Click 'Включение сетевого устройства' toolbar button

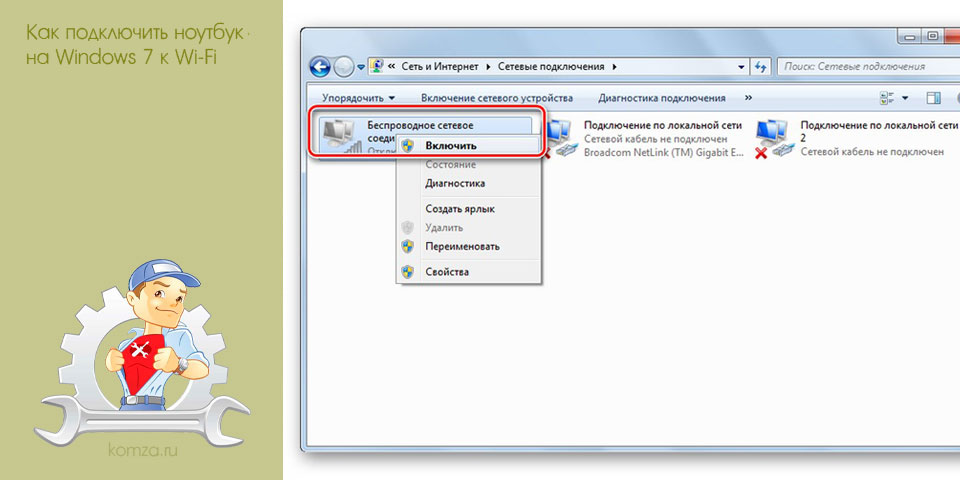[497, 98]
